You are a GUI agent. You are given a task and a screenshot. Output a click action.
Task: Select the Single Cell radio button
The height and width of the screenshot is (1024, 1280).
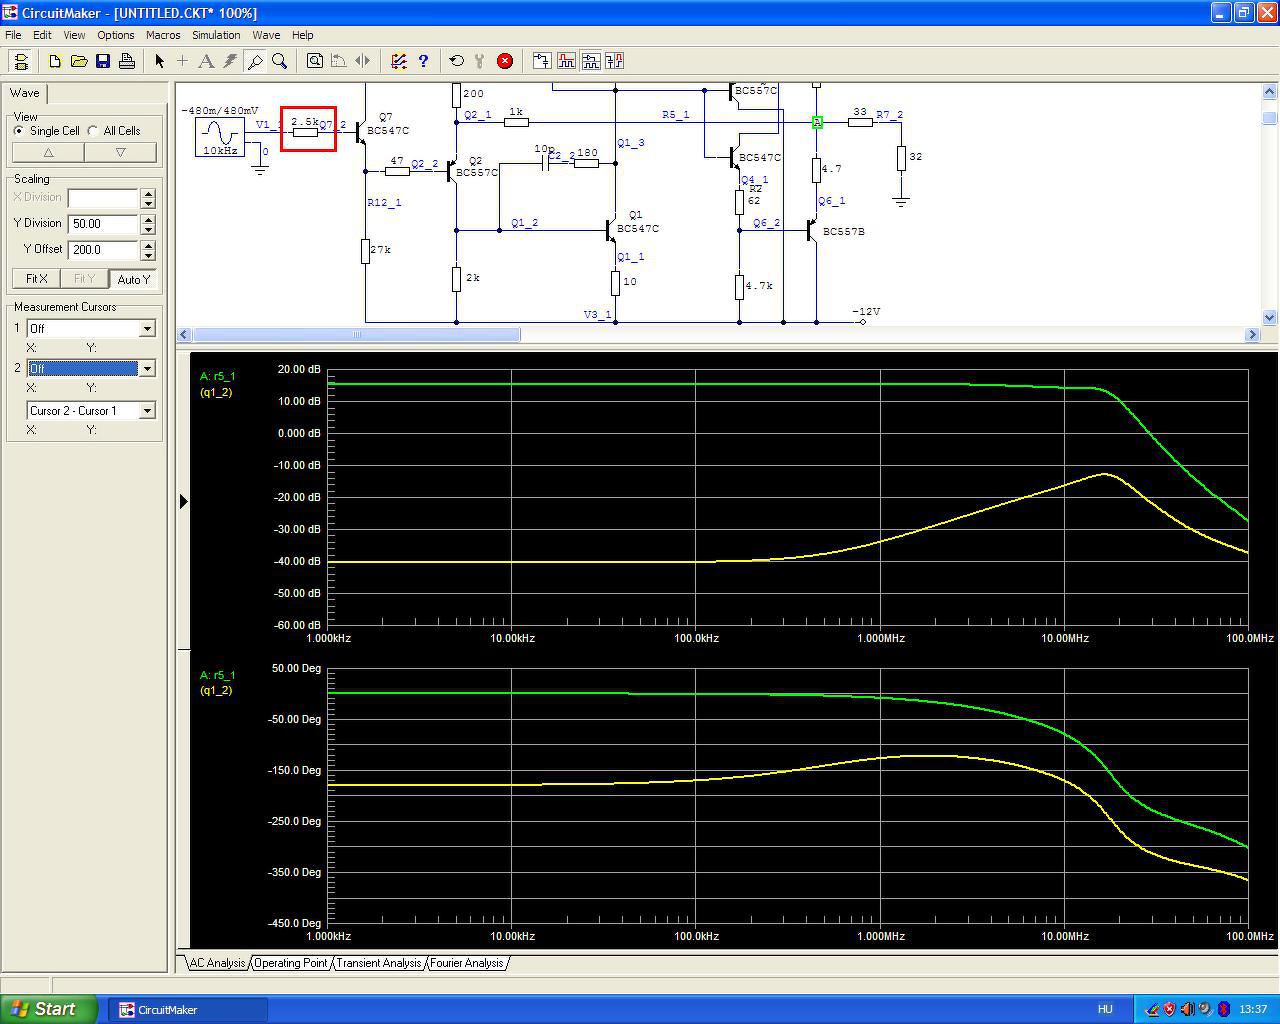19,131
